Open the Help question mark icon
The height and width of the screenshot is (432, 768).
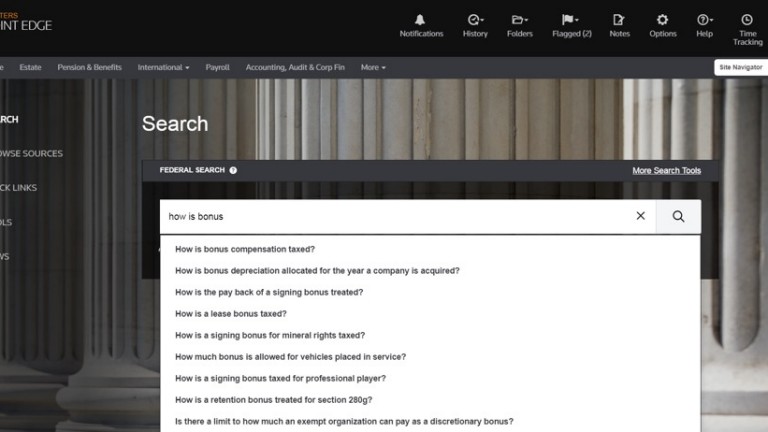[704, 20]
